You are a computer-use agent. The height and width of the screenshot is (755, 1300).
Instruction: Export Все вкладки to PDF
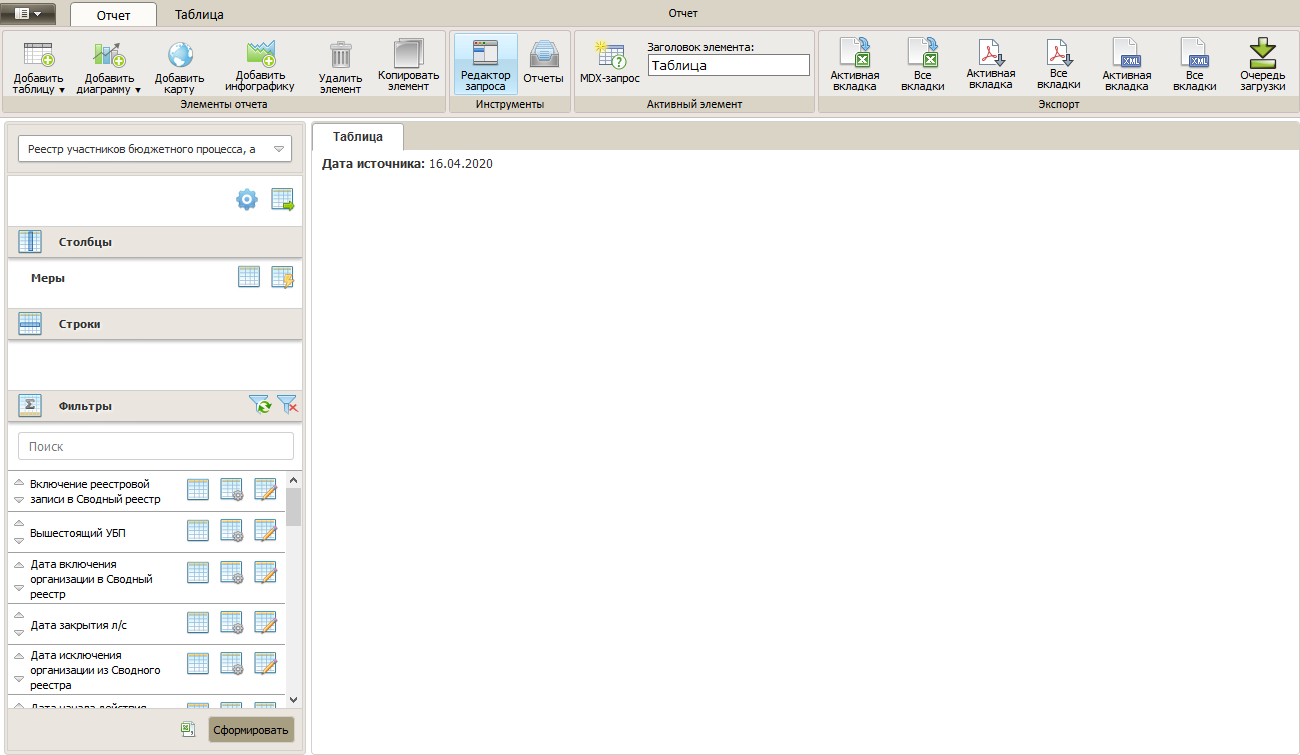coord(1058,65)
